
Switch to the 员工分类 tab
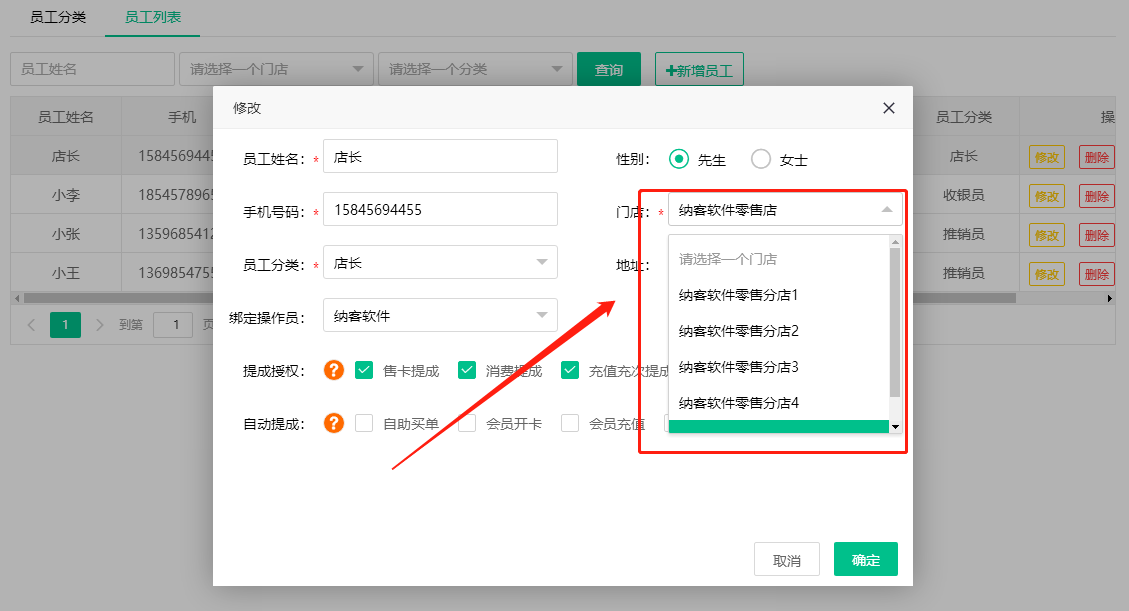(x=58, y=18)
